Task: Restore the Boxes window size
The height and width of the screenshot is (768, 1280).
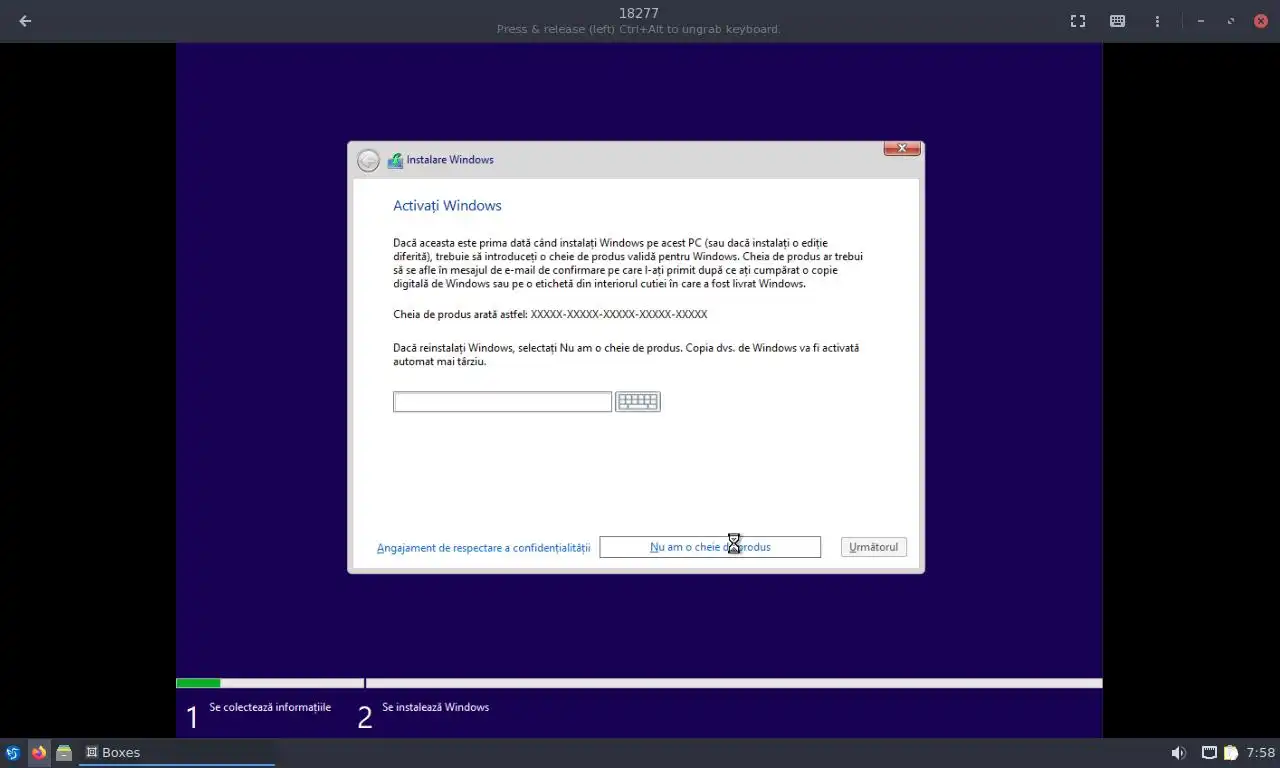Action: click(x=1231, y=21)
